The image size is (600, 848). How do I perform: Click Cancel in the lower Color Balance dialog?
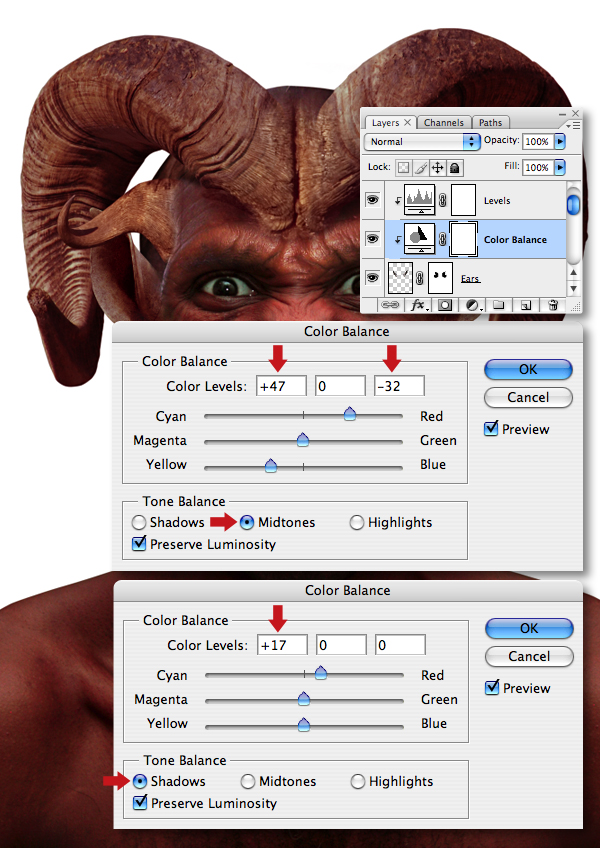[529, 657]
